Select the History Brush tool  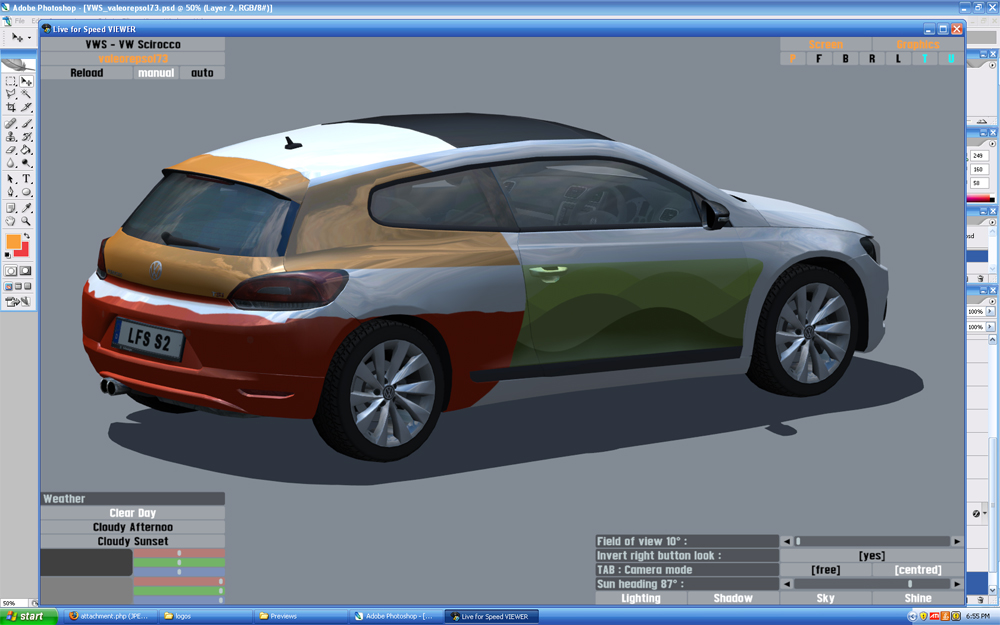(26, 136)
